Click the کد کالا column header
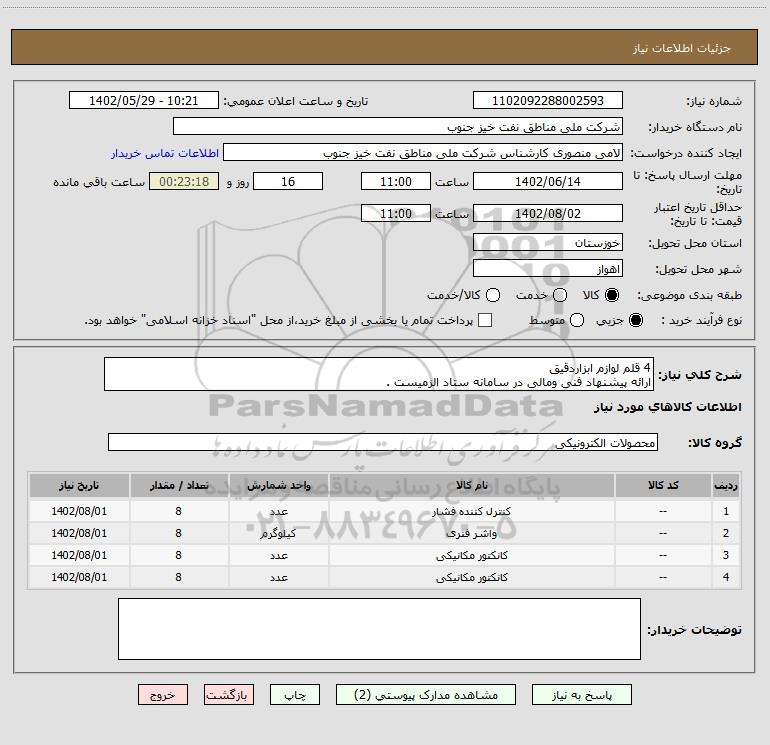Screen dimensions: 770x745 click(x=663, y=485)
